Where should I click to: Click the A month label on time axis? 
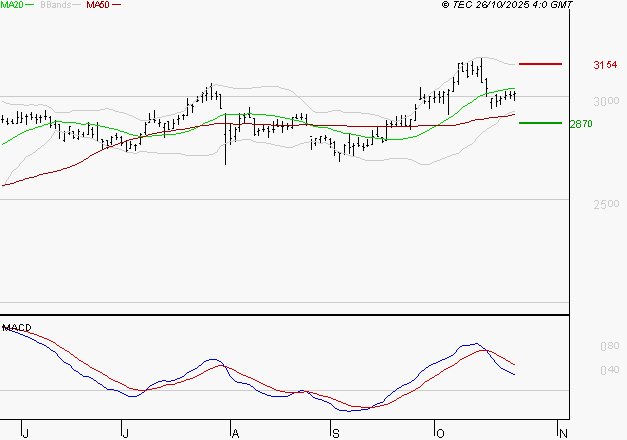[235, 433]
